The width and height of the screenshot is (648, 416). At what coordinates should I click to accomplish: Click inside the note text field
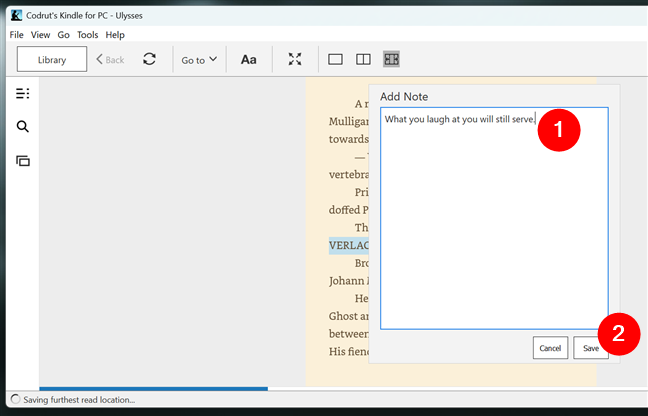[494, 230]
